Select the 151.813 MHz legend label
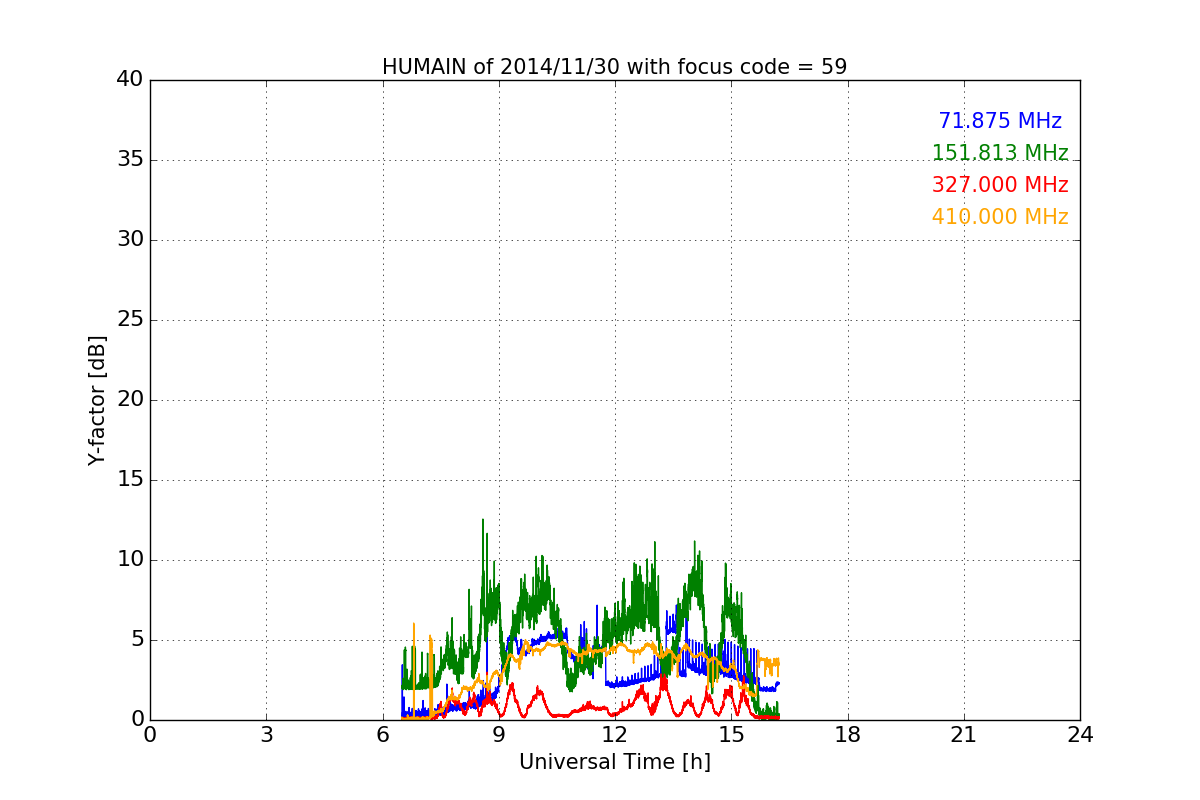This screenshot has height=800, width=1200. pos(1000,153)
